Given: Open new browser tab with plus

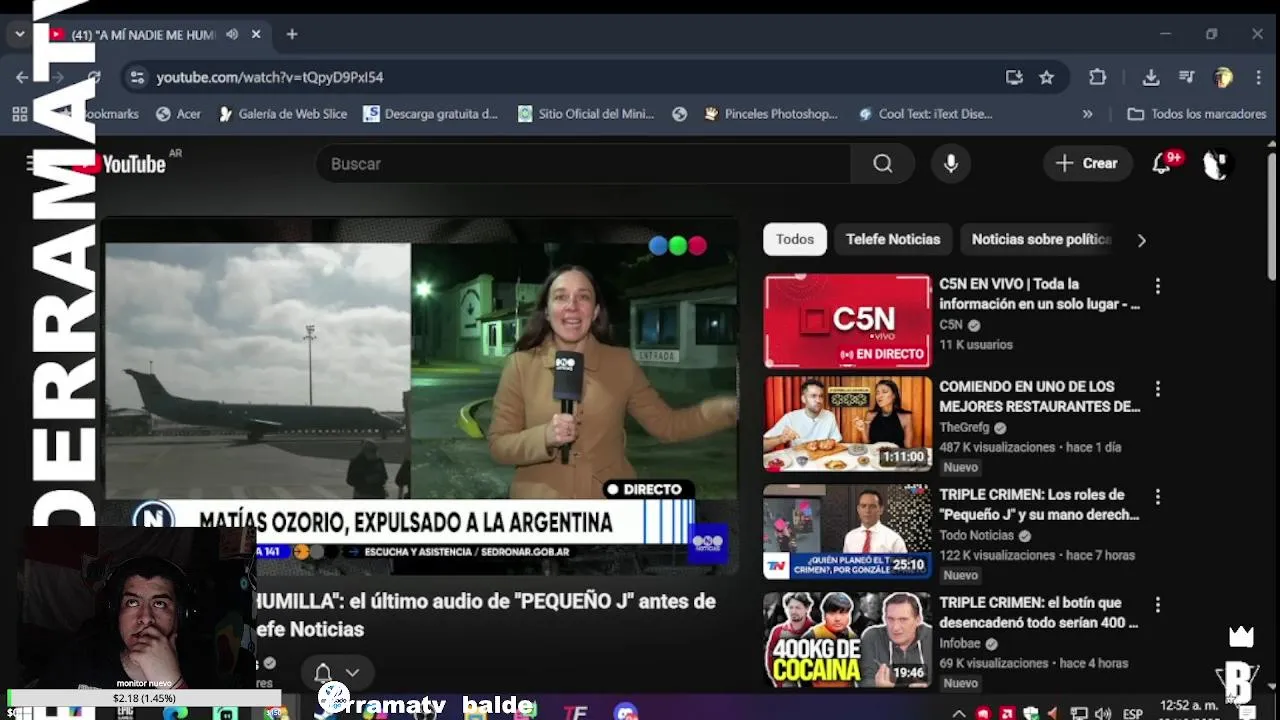Looking at the screenshot, I should 292,34.
